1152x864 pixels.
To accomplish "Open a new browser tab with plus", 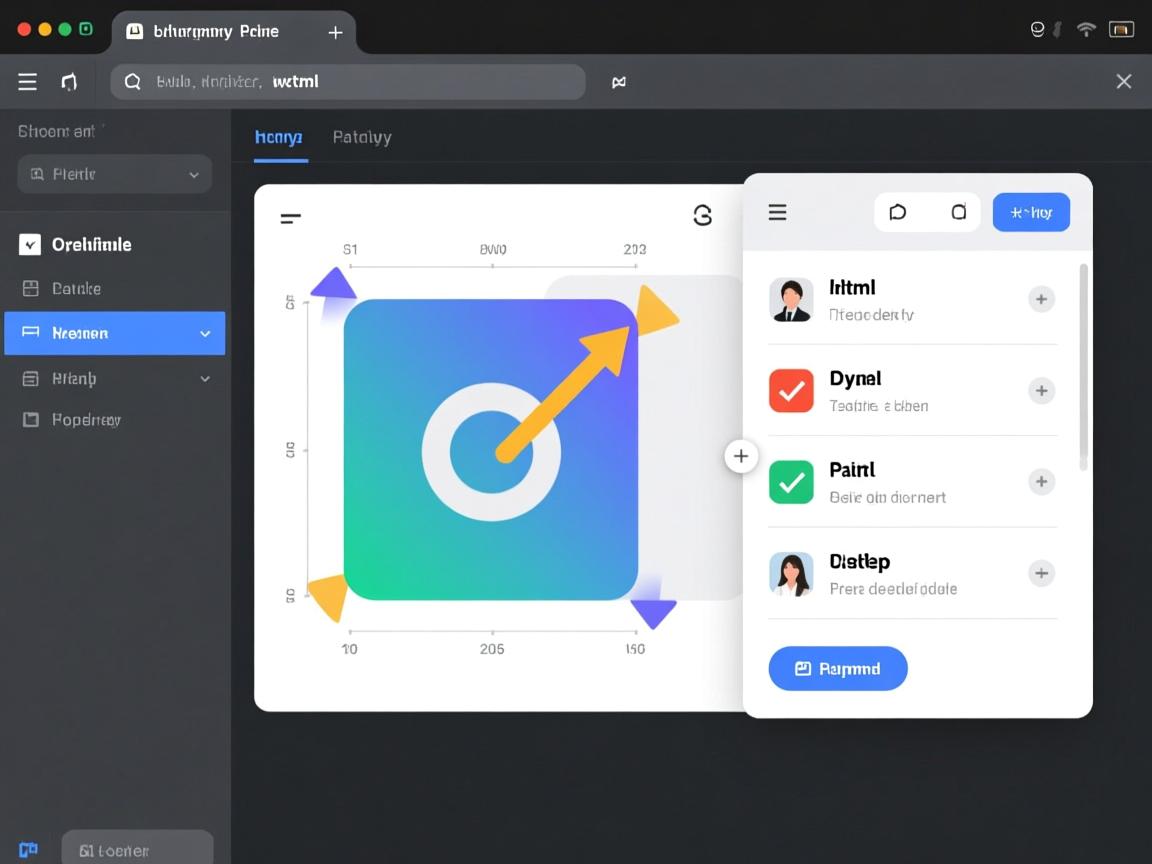I will click(x=335, y=32).
